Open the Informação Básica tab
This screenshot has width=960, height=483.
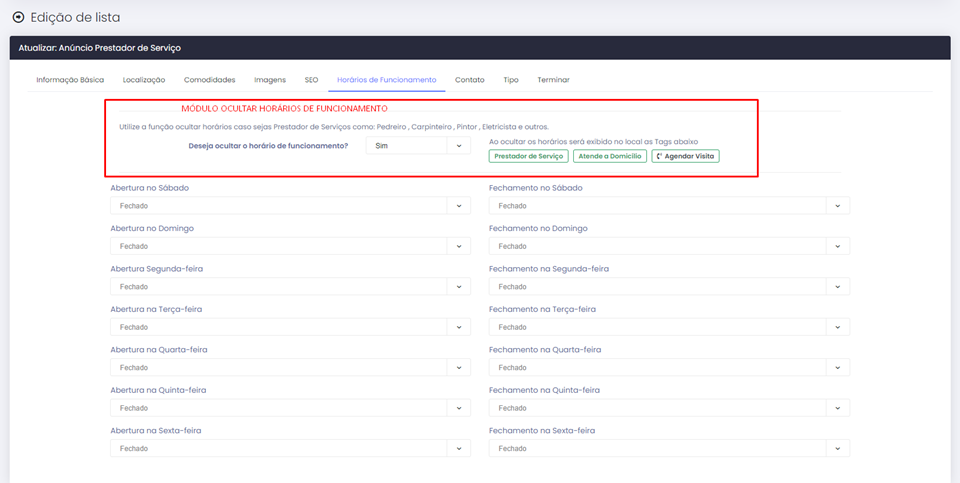coord(70,80)
